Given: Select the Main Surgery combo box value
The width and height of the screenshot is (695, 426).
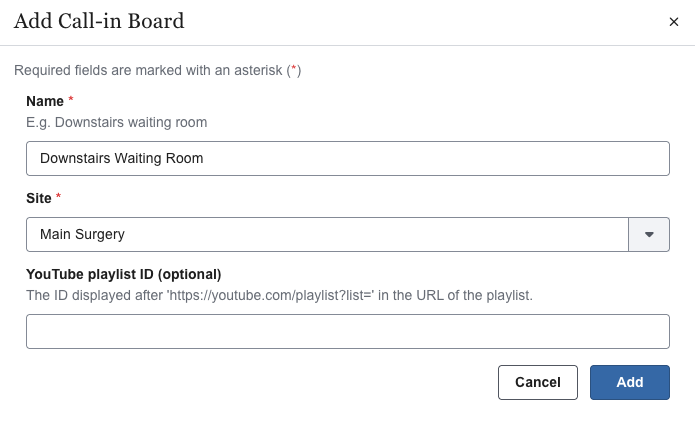Looking at the screenshot, I should (327, 235).
